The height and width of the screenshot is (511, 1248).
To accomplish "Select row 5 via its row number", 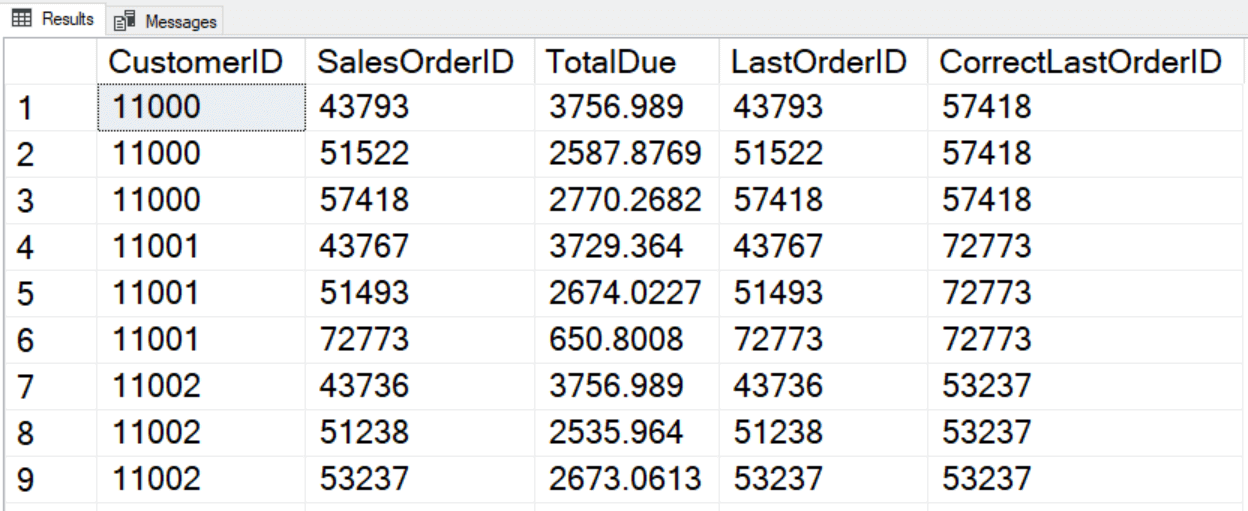I will tap(27, 294).
